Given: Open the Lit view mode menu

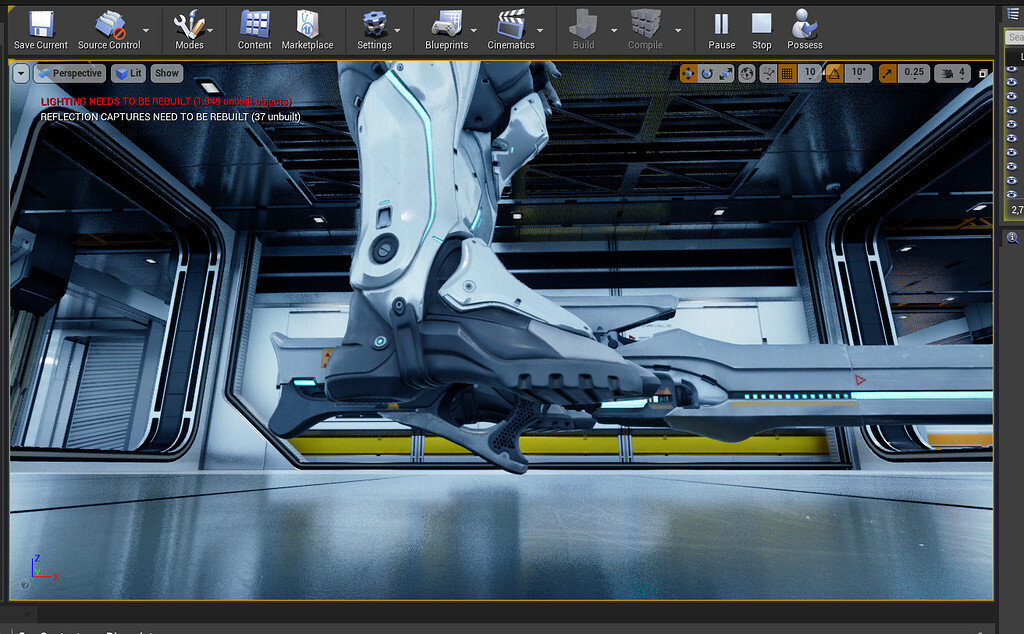Looking at the screenshot, I should (x=128, y=73).
